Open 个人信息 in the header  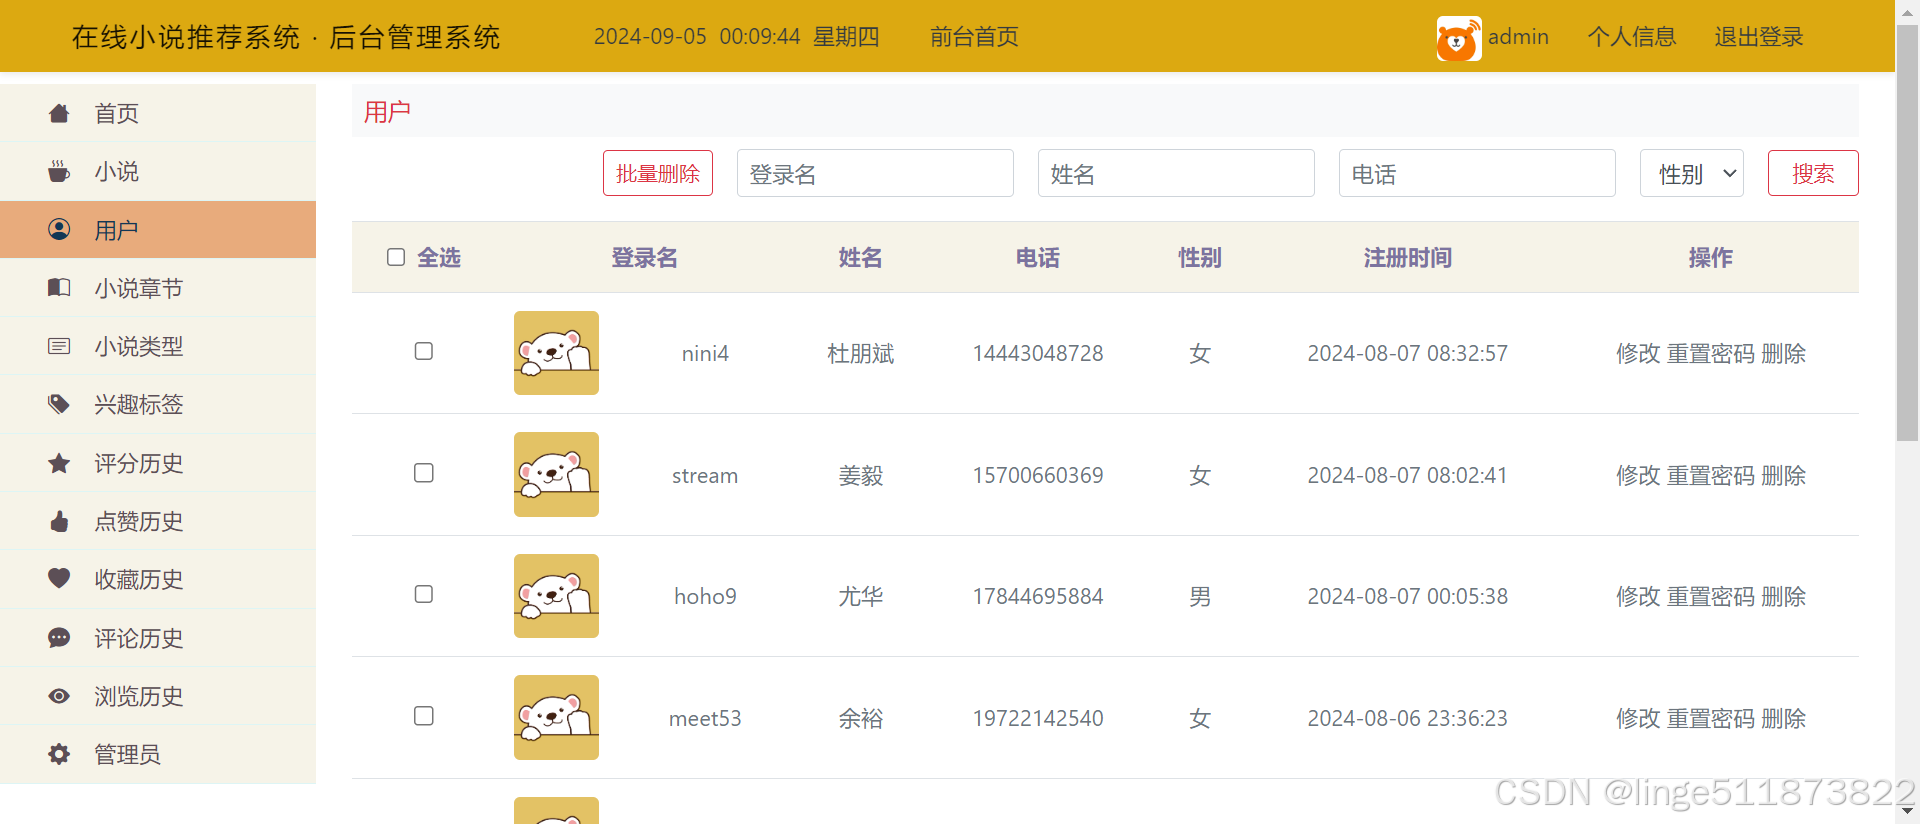coord(1632,37)
